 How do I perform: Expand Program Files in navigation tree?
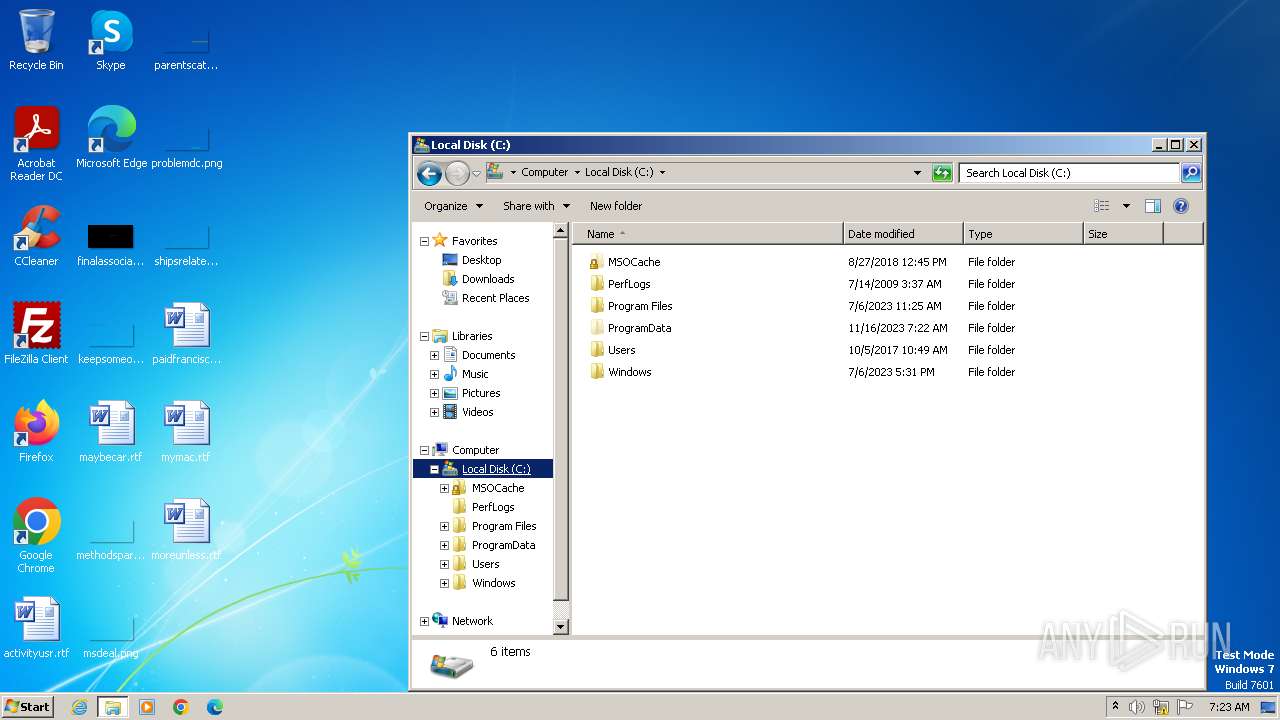[444, 526]
